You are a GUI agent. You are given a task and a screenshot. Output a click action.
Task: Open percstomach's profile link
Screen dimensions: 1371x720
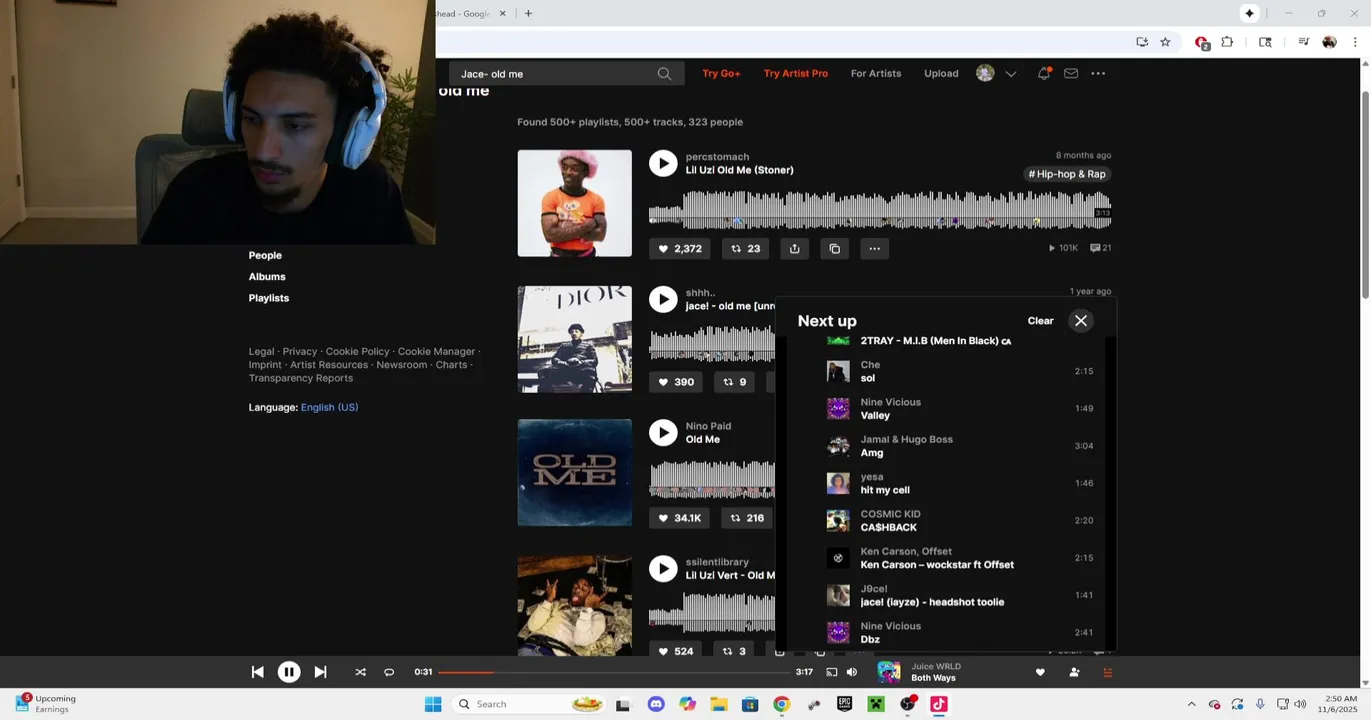[x=717, y=157]
